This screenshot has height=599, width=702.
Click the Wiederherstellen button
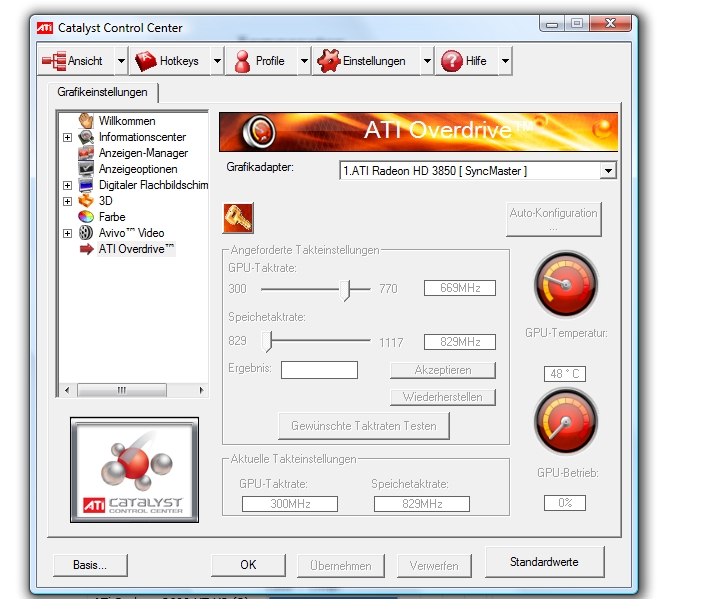pyautogui.click(x=443, y=397)
